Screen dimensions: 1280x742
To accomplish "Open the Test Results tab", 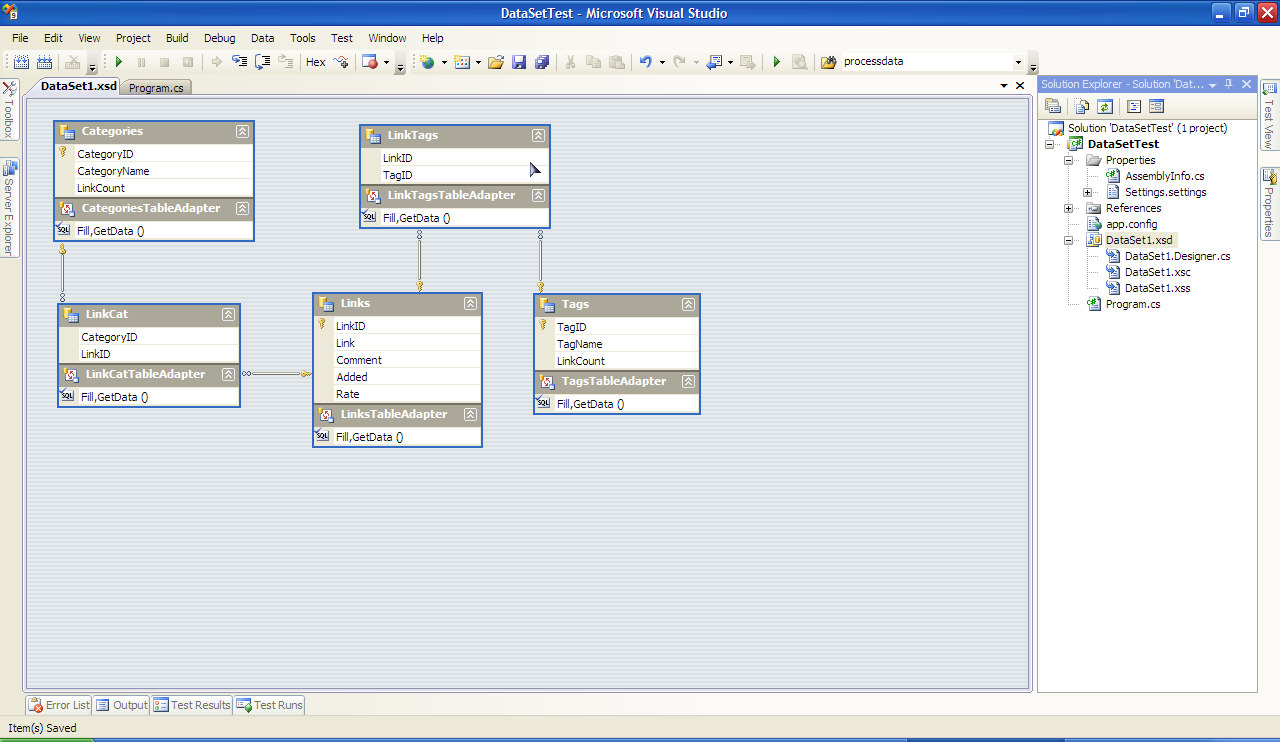I will point(192,705).
